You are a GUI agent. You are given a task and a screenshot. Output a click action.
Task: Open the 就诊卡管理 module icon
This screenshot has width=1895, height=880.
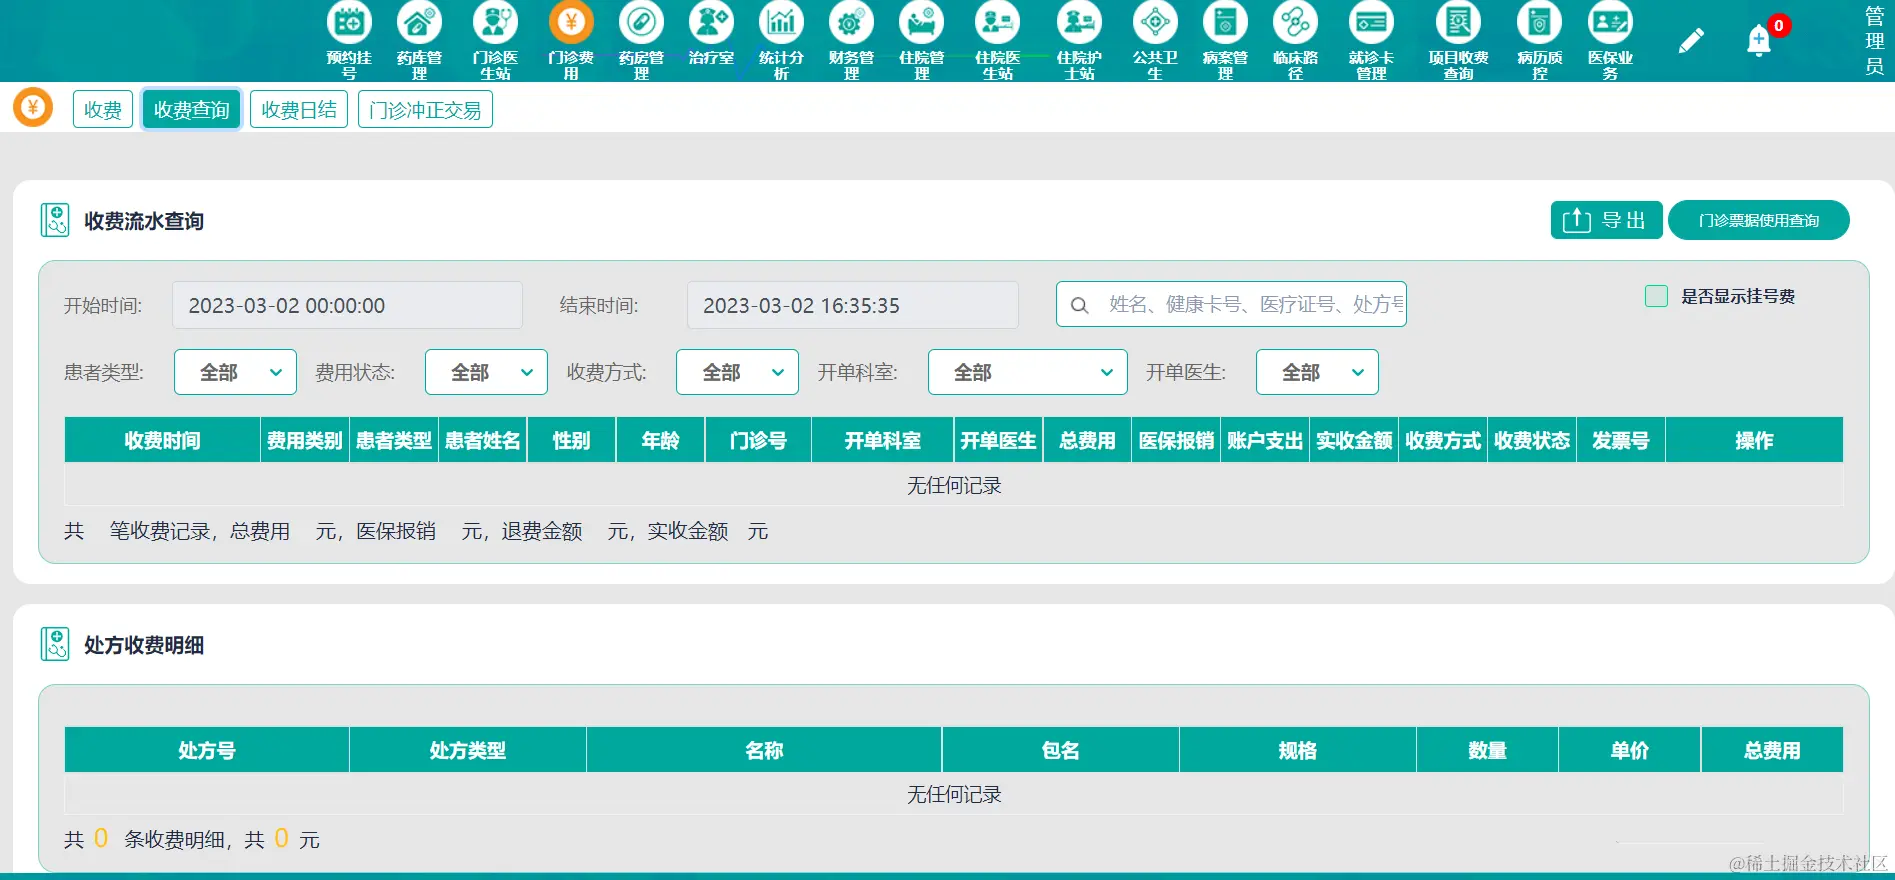tap(1371, 22)
